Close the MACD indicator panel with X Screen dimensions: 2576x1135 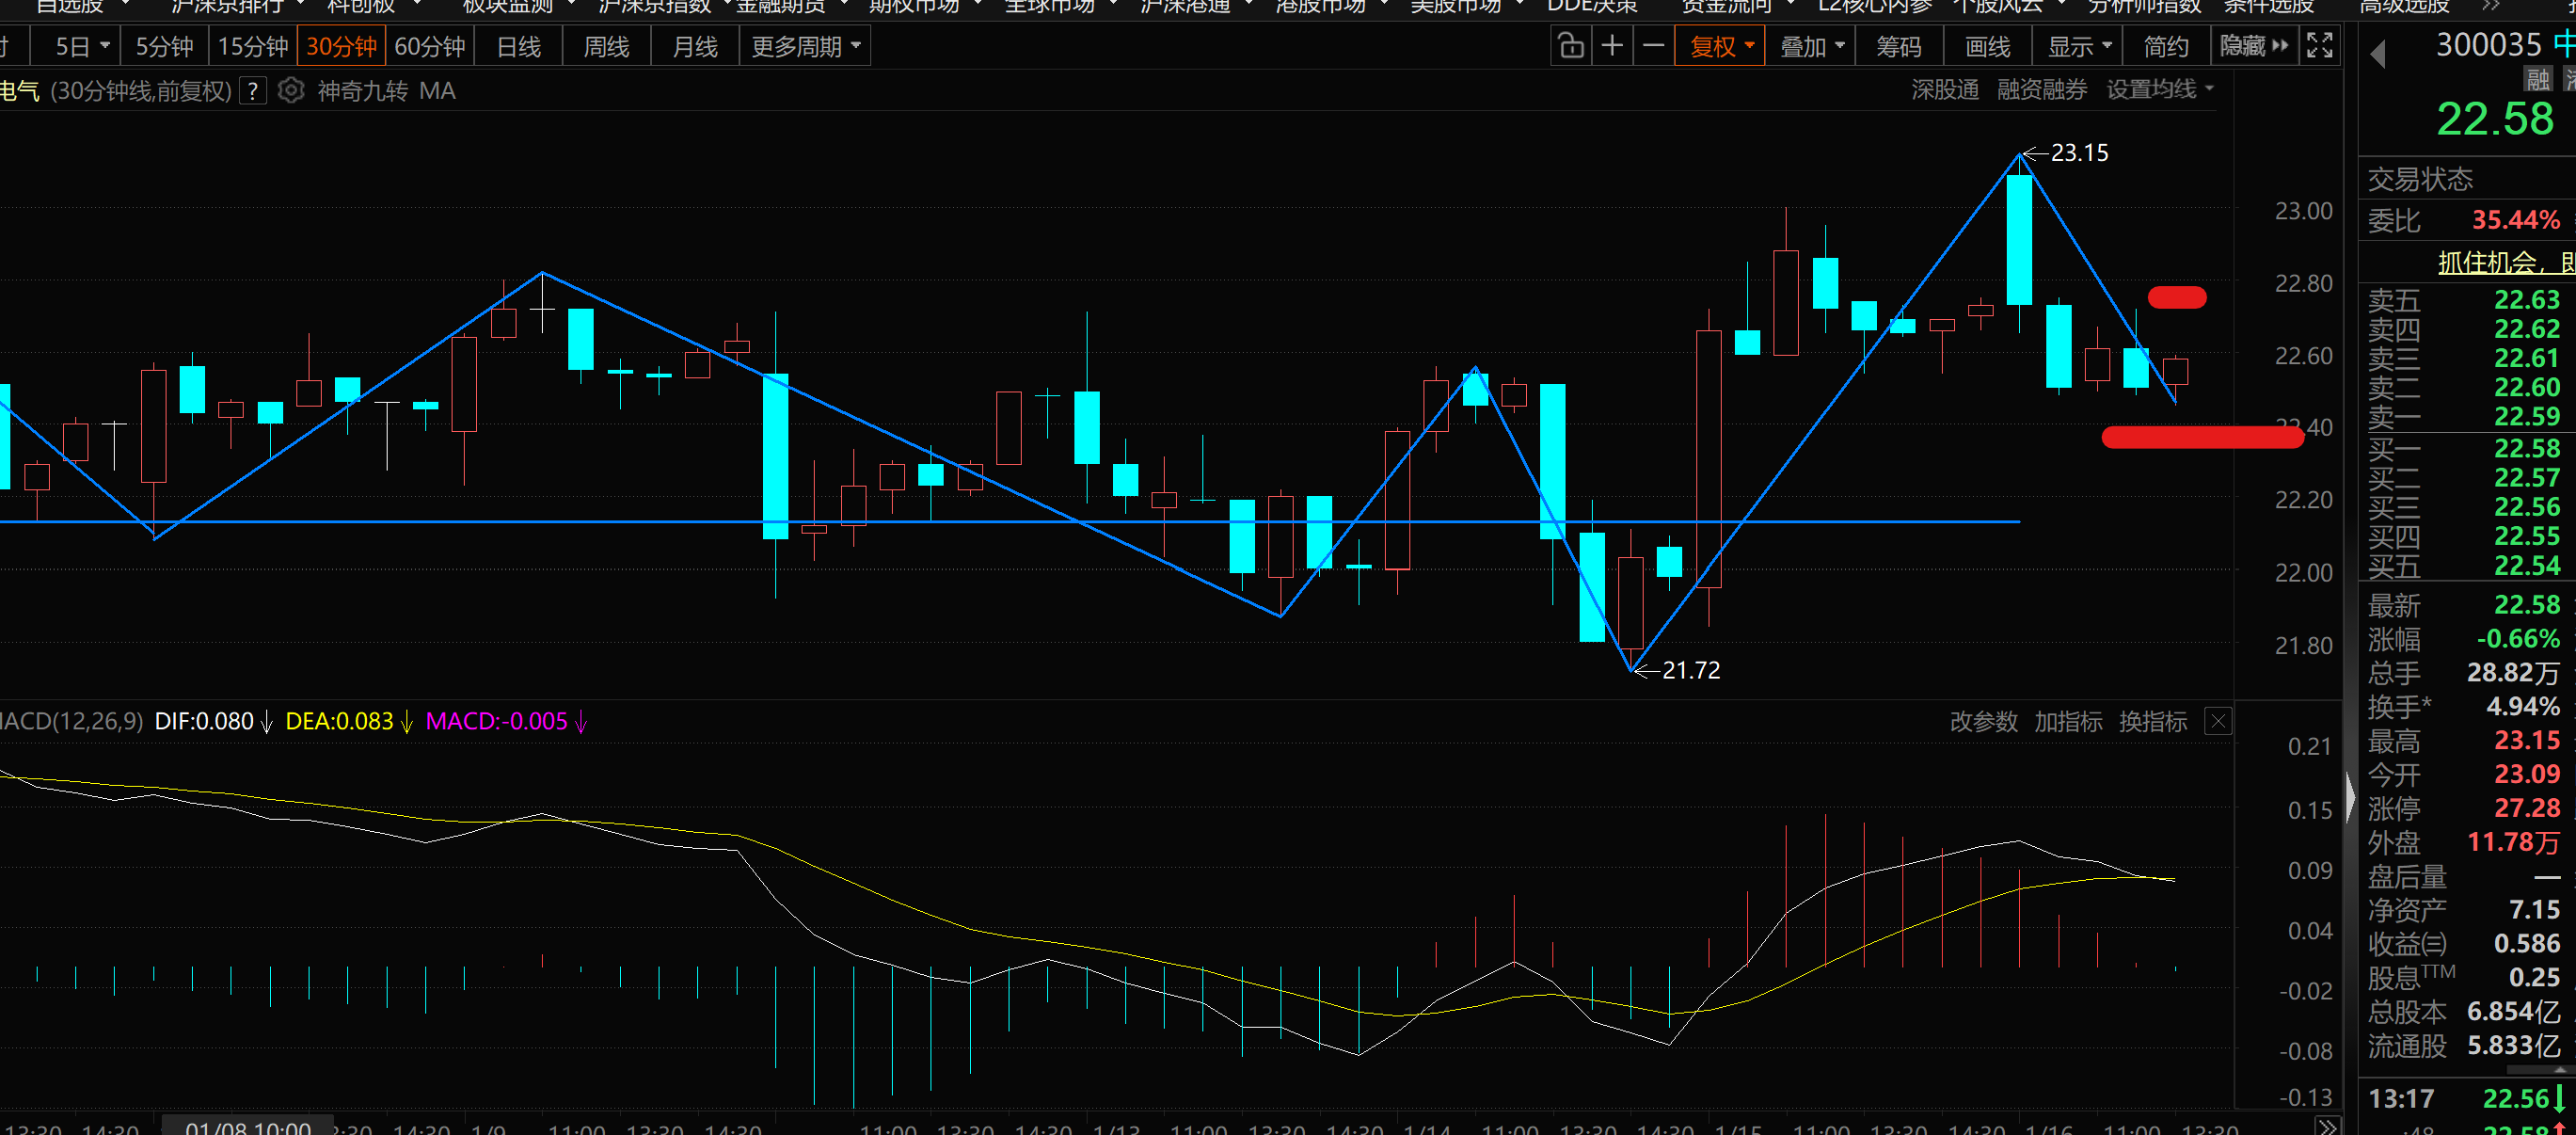tap(2218, 721)
